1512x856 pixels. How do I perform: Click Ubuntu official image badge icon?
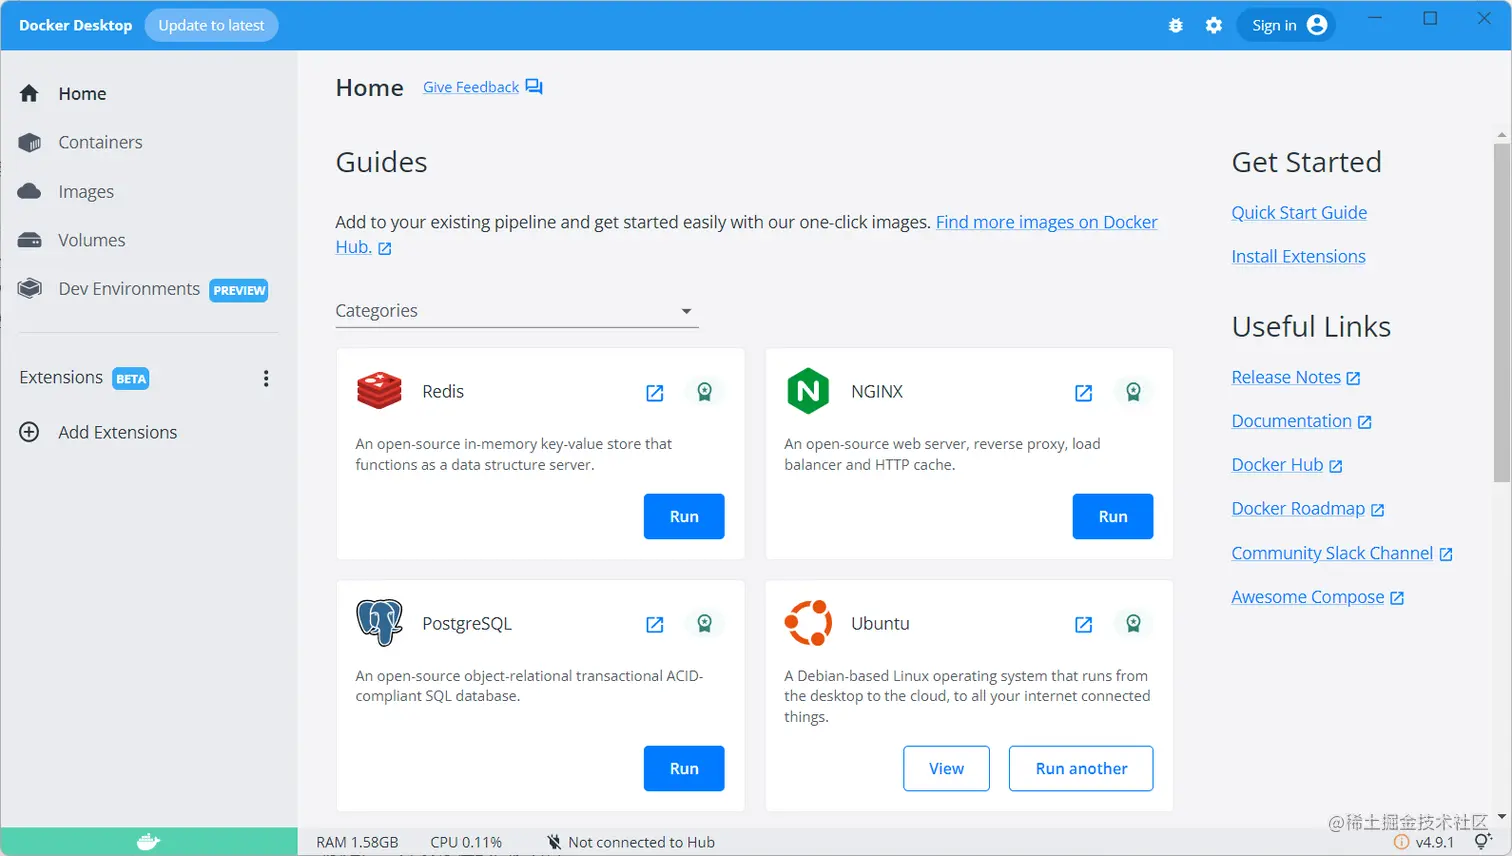(1134, 624)
